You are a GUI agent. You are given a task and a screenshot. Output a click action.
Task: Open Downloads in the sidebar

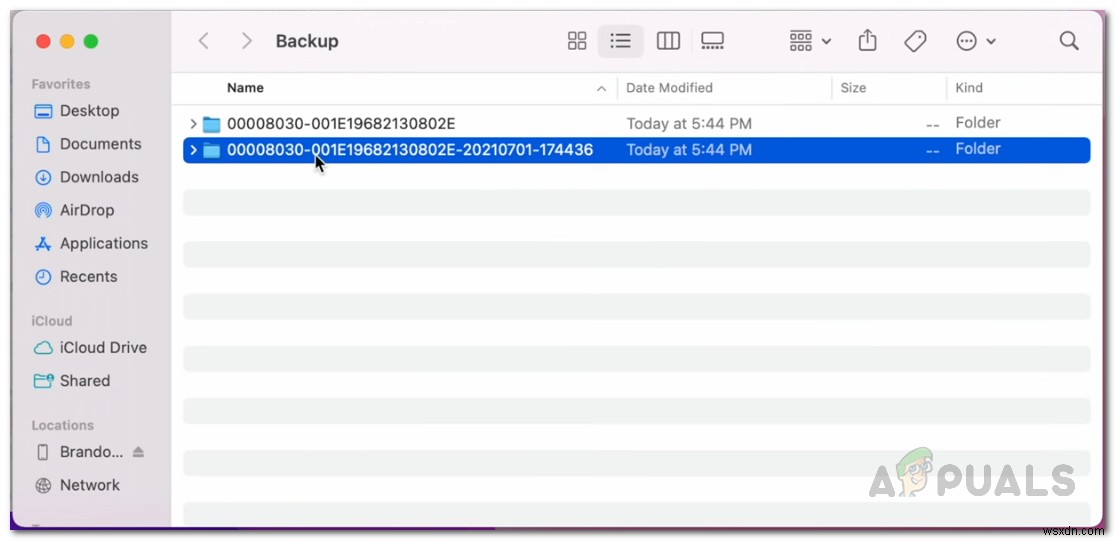point(98,177)
